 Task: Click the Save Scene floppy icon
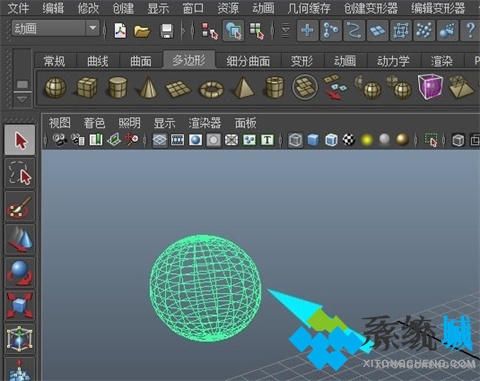(166, 31)
